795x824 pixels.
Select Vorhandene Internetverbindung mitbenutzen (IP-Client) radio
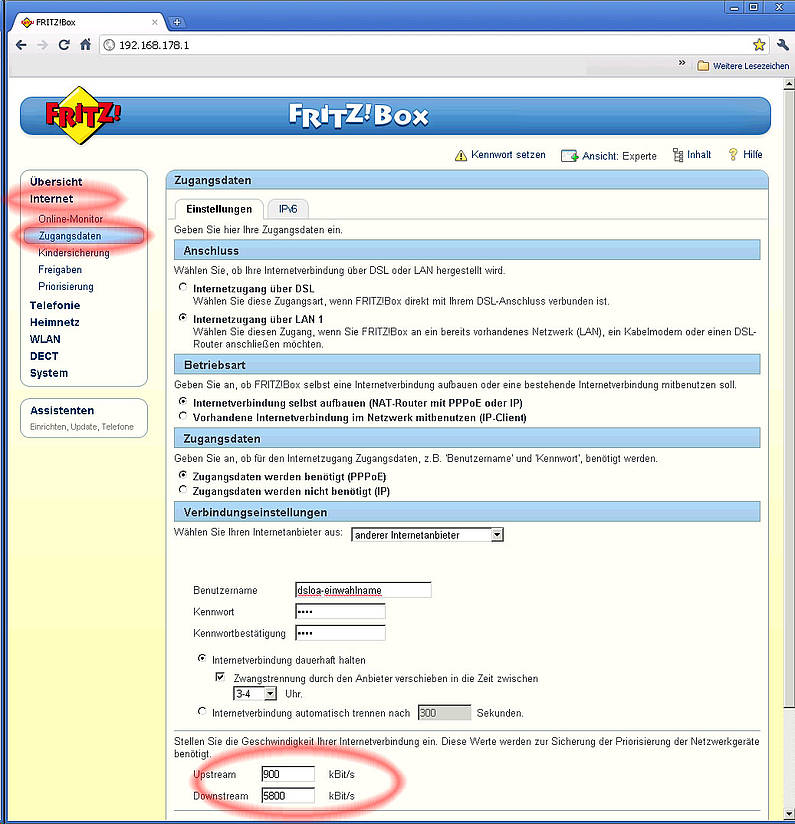pos(183,416)
